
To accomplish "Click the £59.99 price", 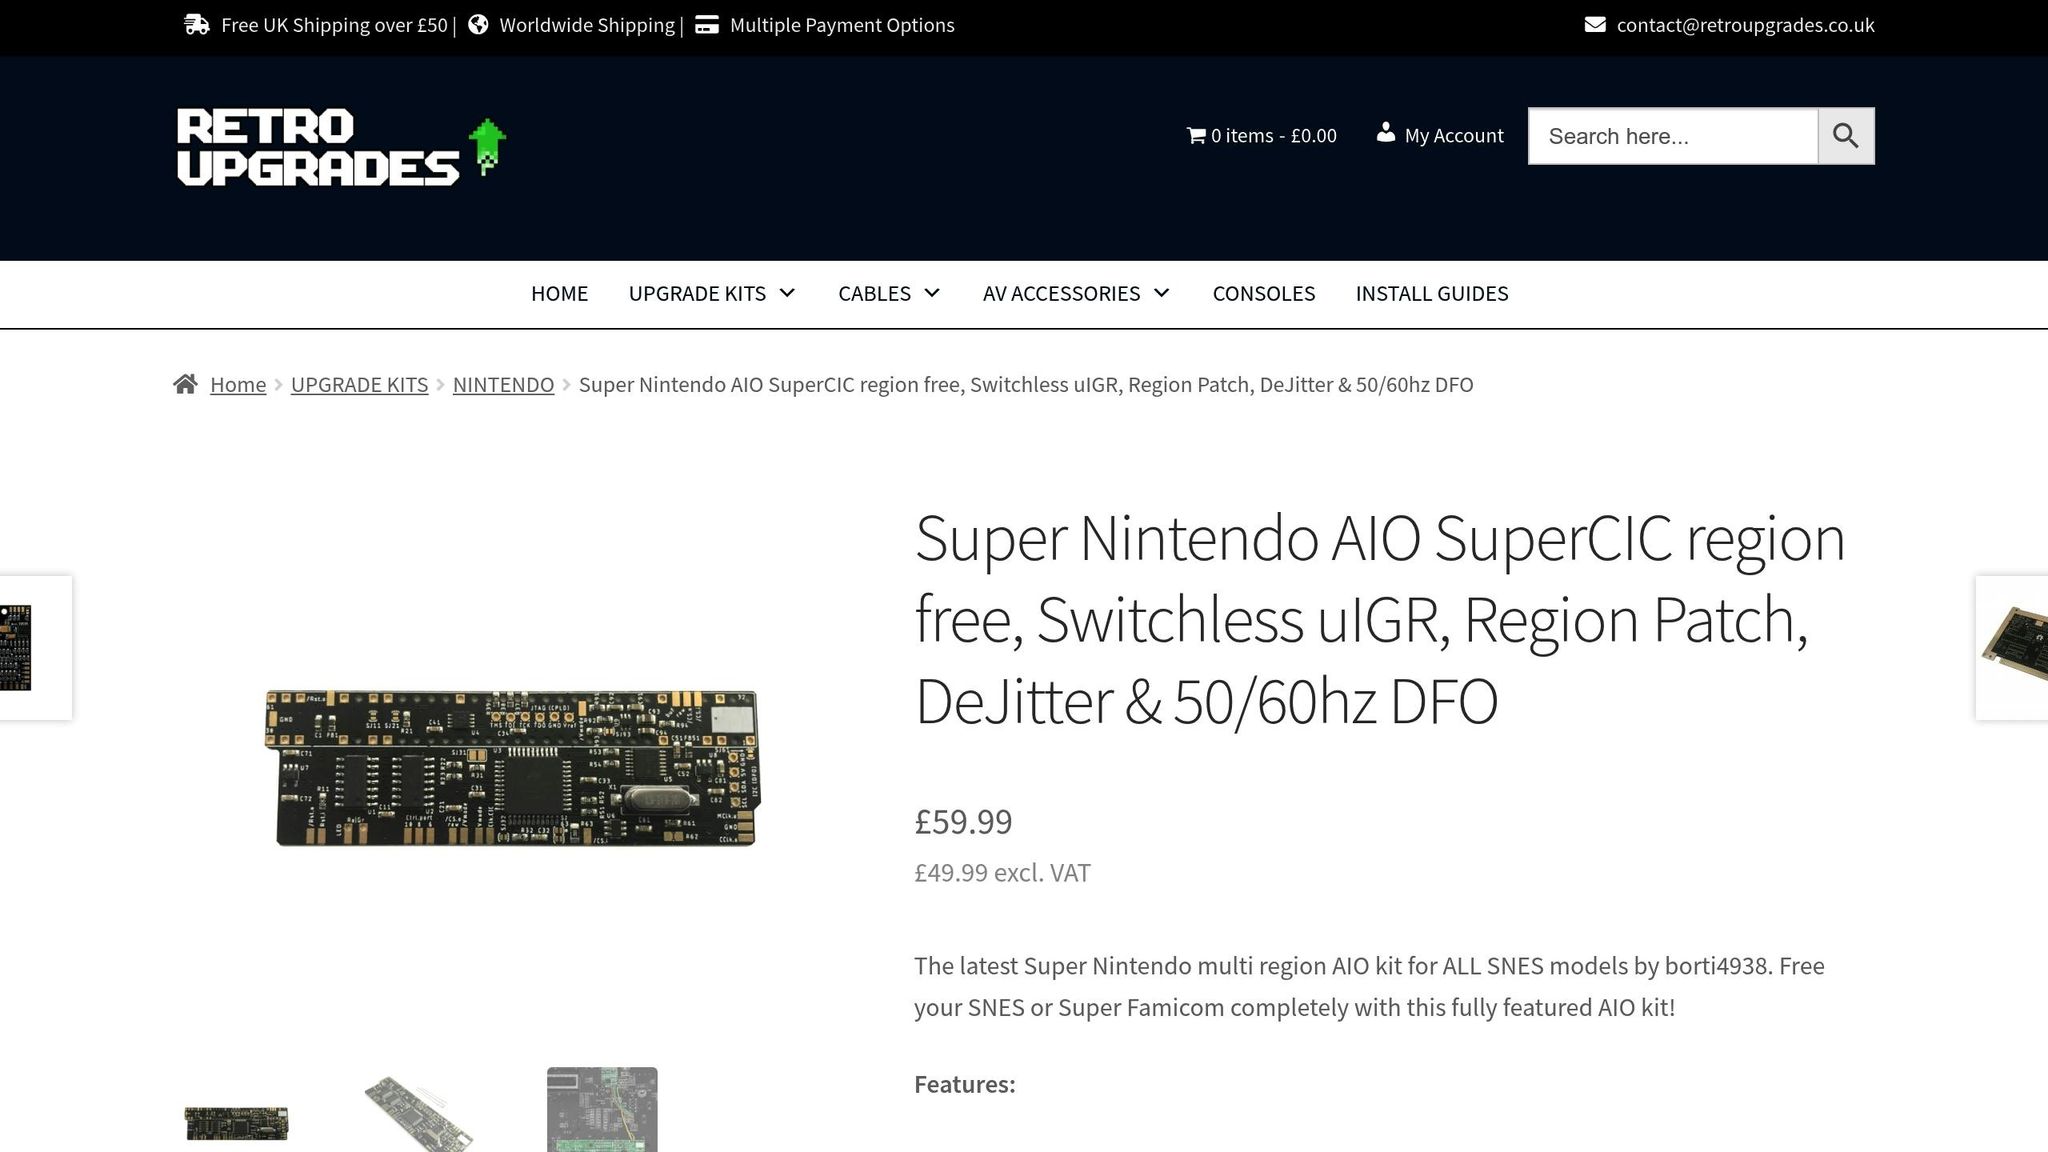I will pyautogui.click(x=963, y=822).
